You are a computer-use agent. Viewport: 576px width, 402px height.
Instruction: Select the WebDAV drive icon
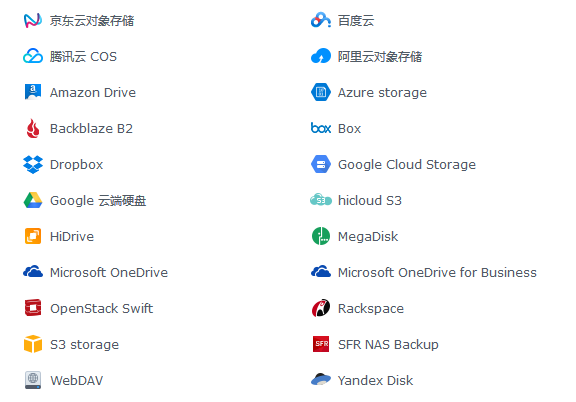point(33,380)
